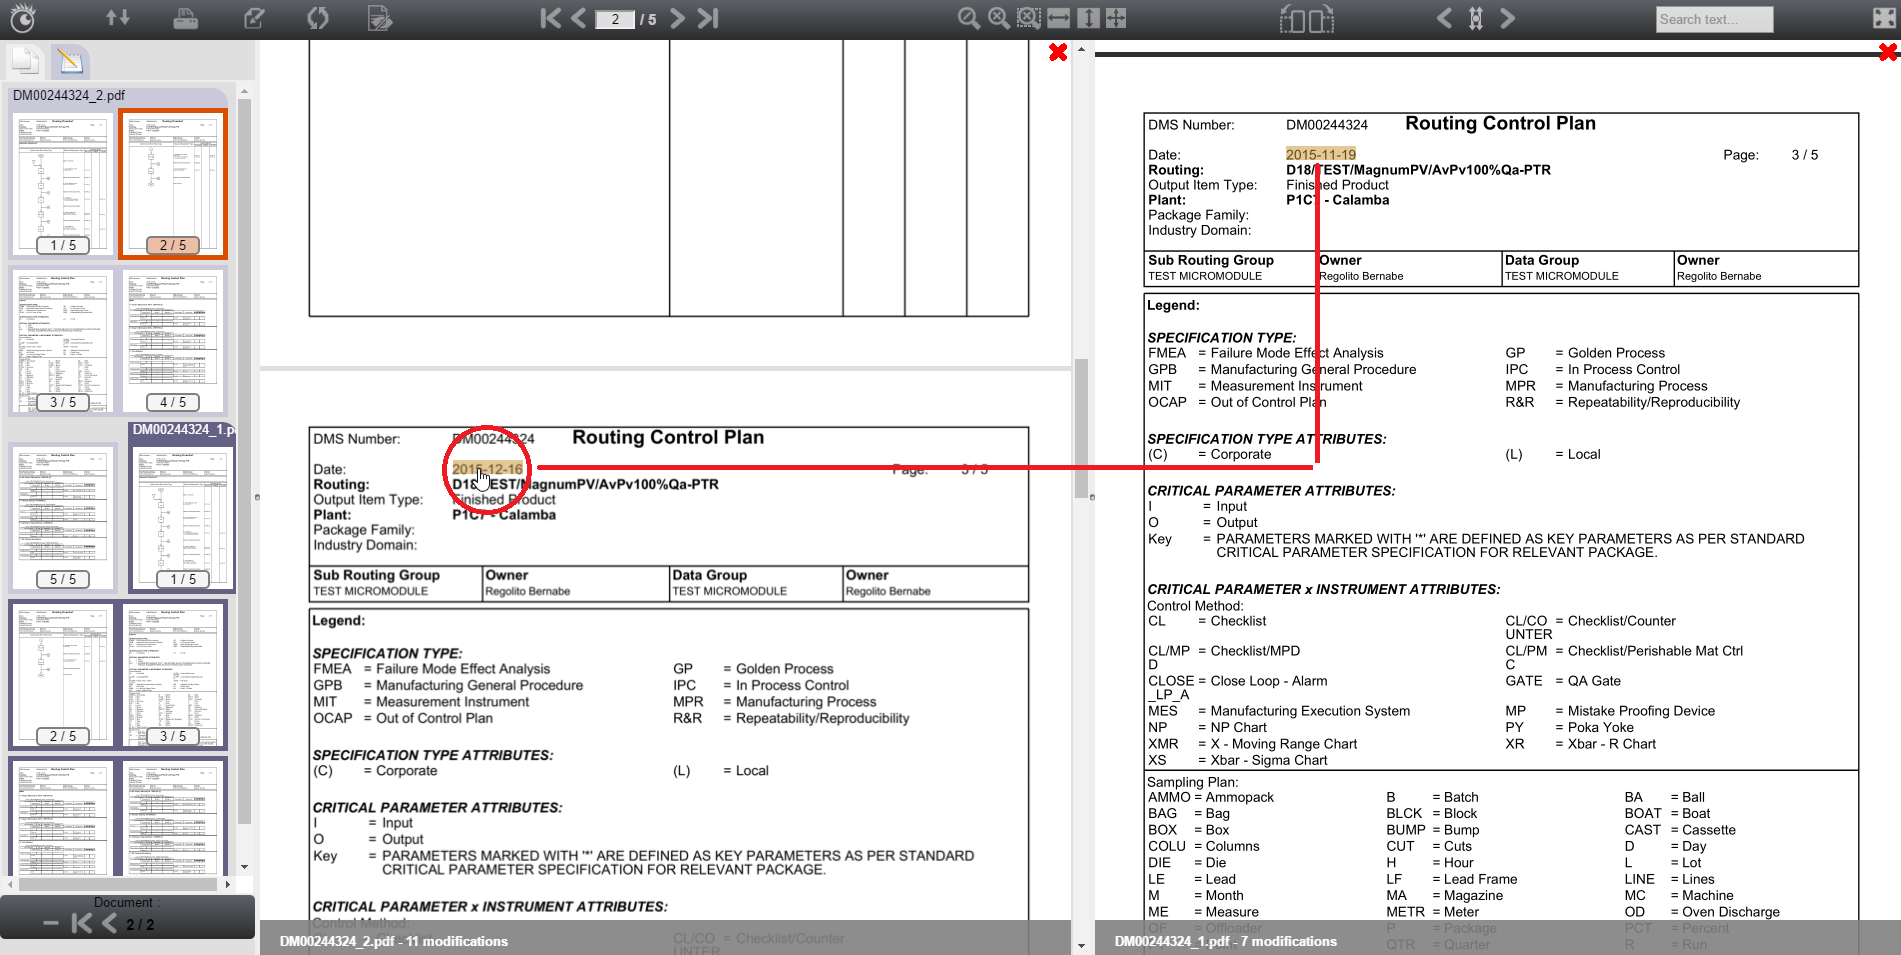The width and height of the screenshot is (1901, 955).
Task: Fit page to width icon
Action: (x=1058, y=18)
